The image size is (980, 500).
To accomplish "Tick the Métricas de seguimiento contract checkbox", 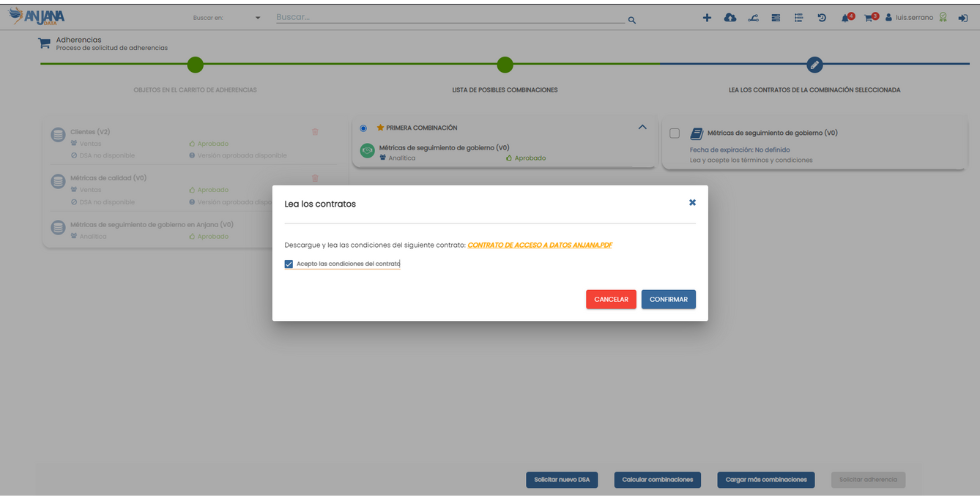I will [675, 133].
